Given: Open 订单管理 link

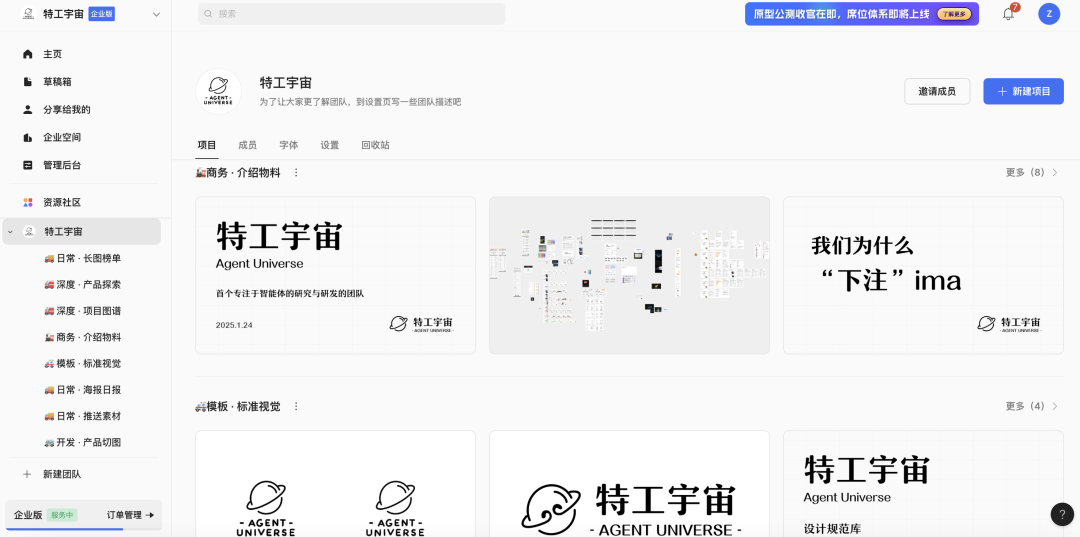Looking at the screenshot, I should (x=130, y=515).
